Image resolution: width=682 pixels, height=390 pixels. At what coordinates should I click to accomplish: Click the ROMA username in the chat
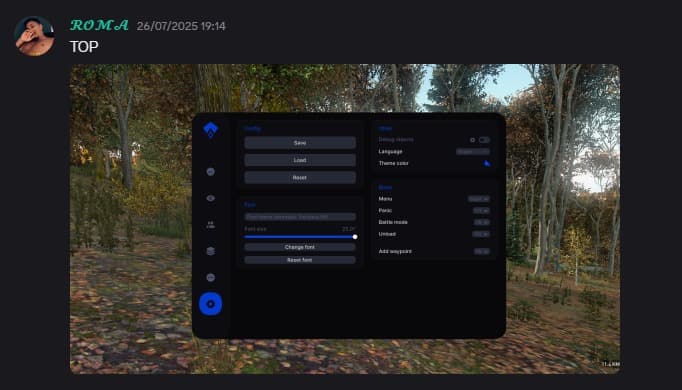coord(99,25)
